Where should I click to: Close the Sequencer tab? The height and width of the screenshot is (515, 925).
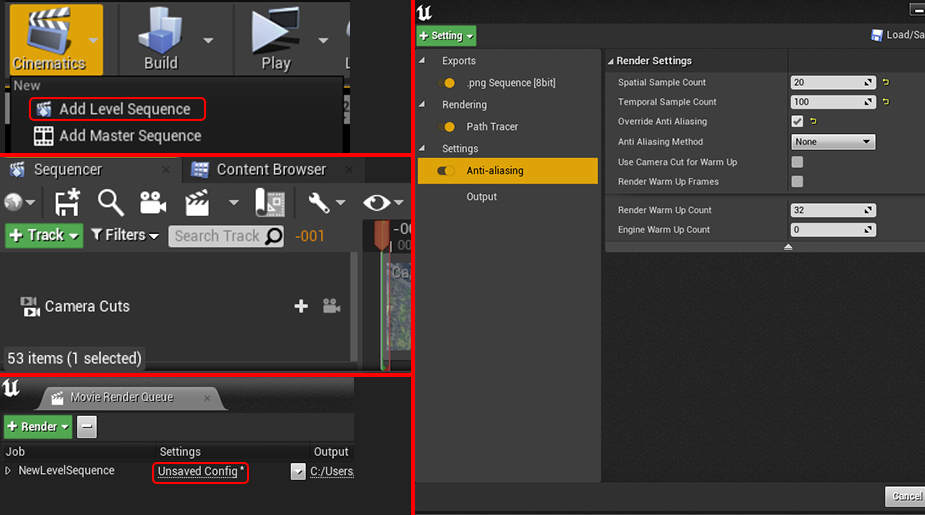(x=166, y=170)
